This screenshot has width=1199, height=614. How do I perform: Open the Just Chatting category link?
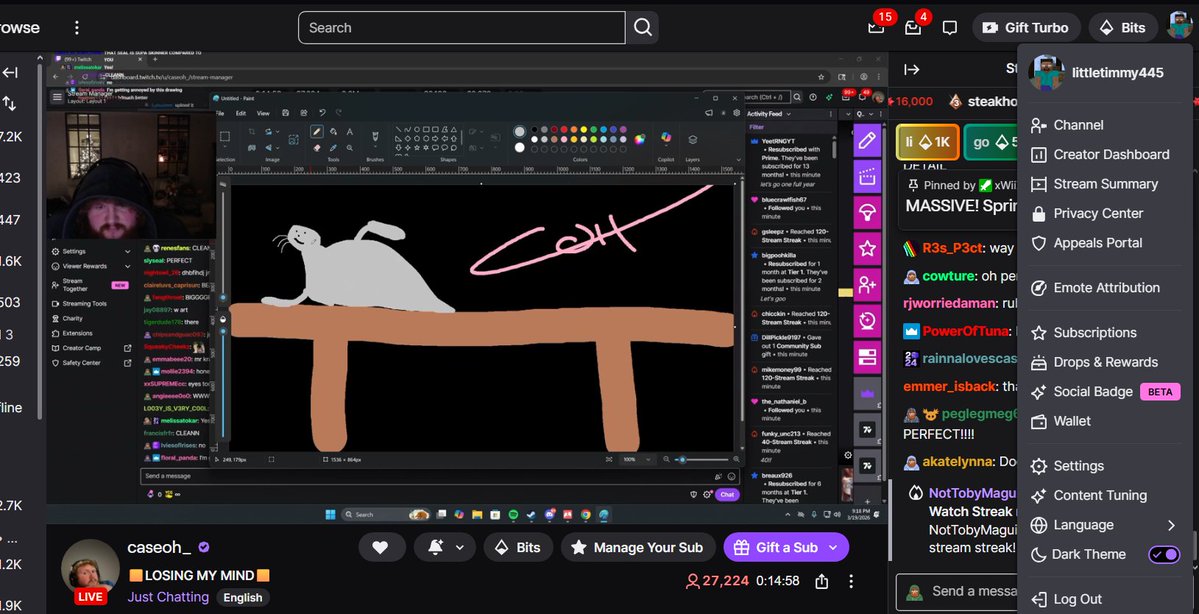(x=168, y=597)
